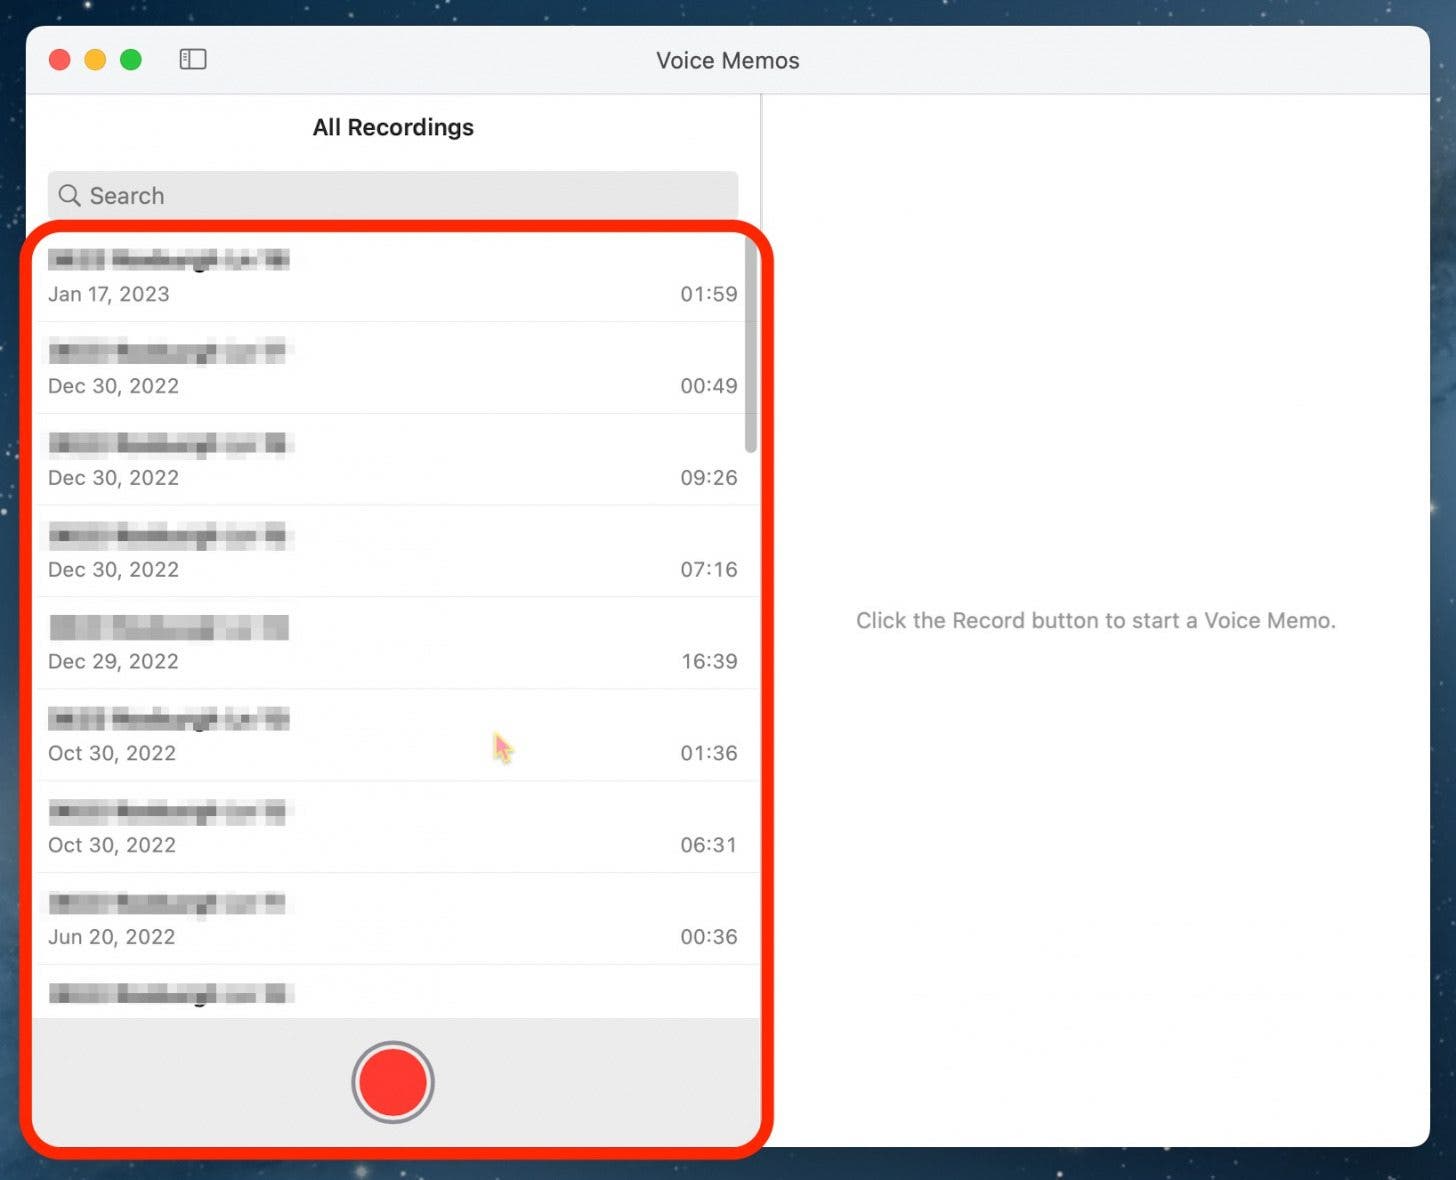Image resolution: width=1456 pixels, height=1180 pixels.
Task: Click the green zoom window control
Action: click(x=131, y=59)
